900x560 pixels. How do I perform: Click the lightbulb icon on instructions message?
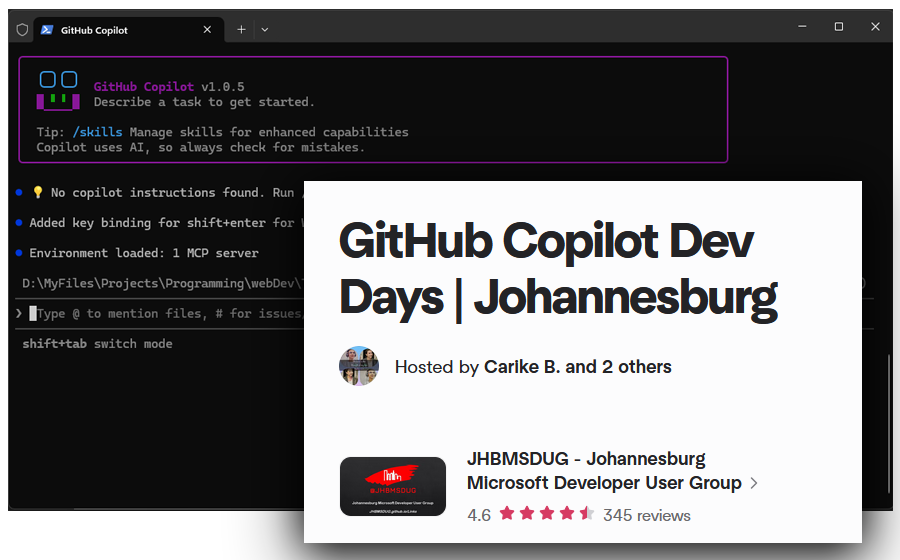click(38, 192)
